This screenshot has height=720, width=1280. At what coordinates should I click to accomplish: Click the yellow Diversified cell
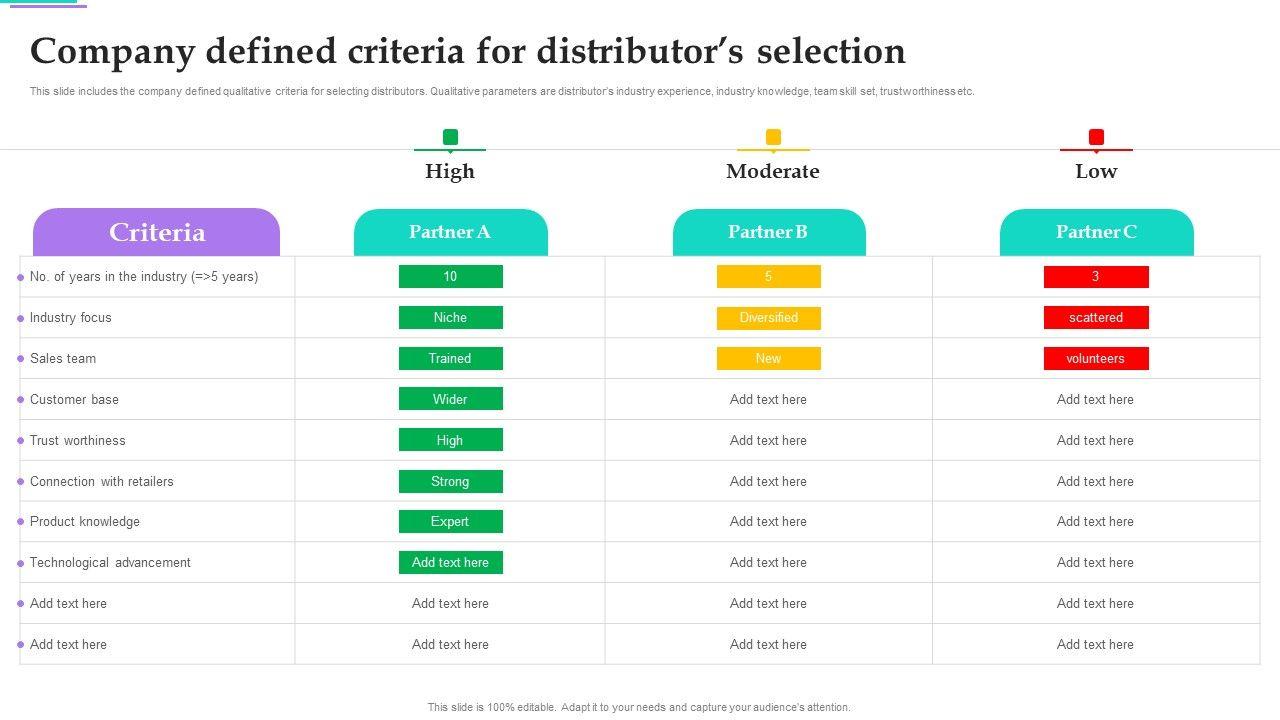coord(768,318)
